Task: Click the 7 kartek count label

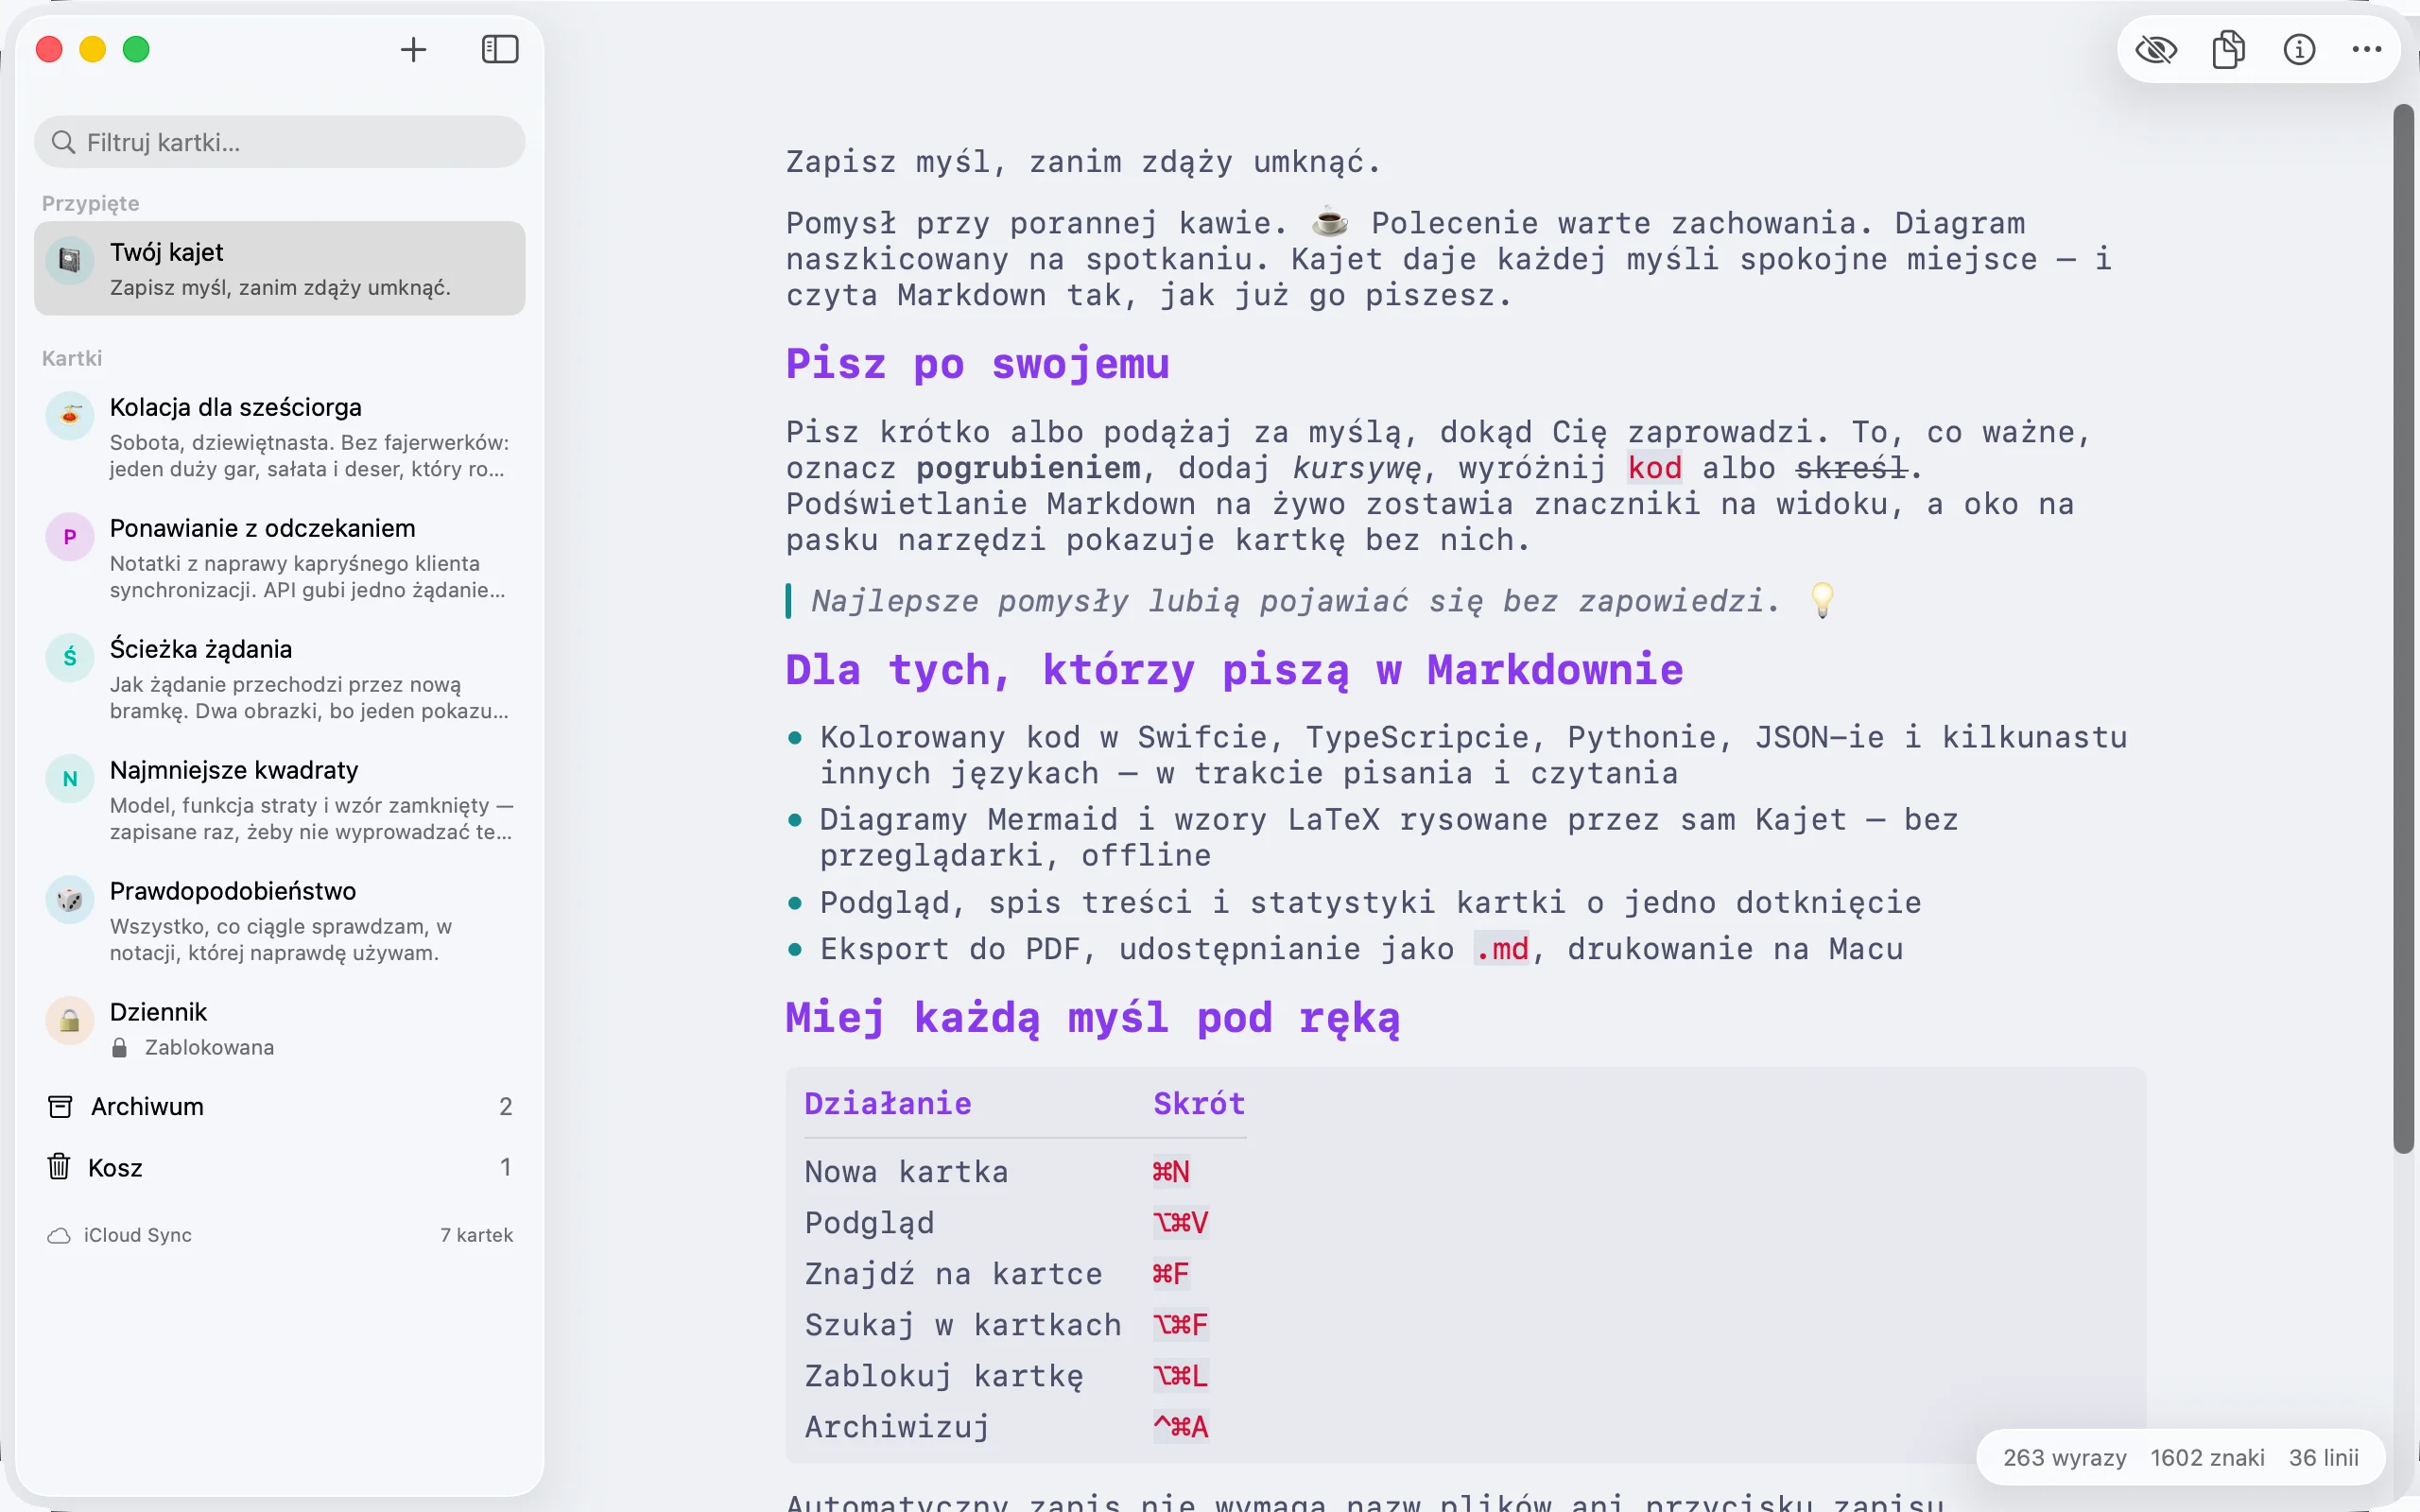Action: tap(476, 1235)
